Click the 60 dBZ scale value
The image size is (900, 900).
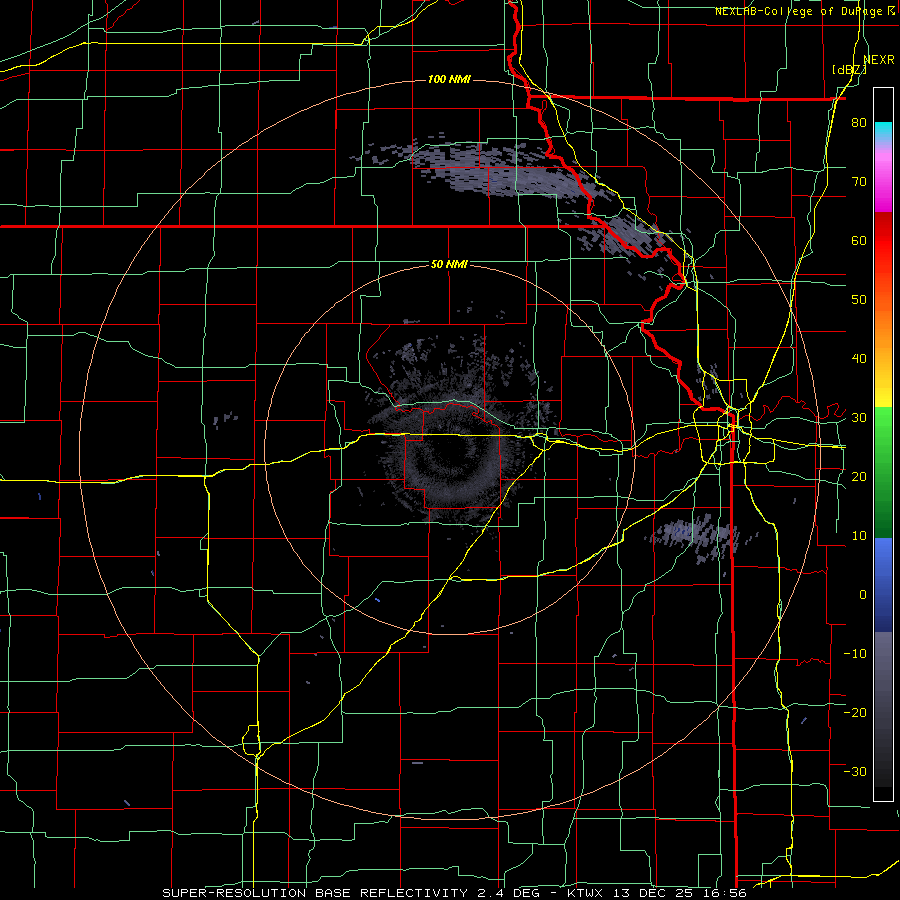coord(859,240)
